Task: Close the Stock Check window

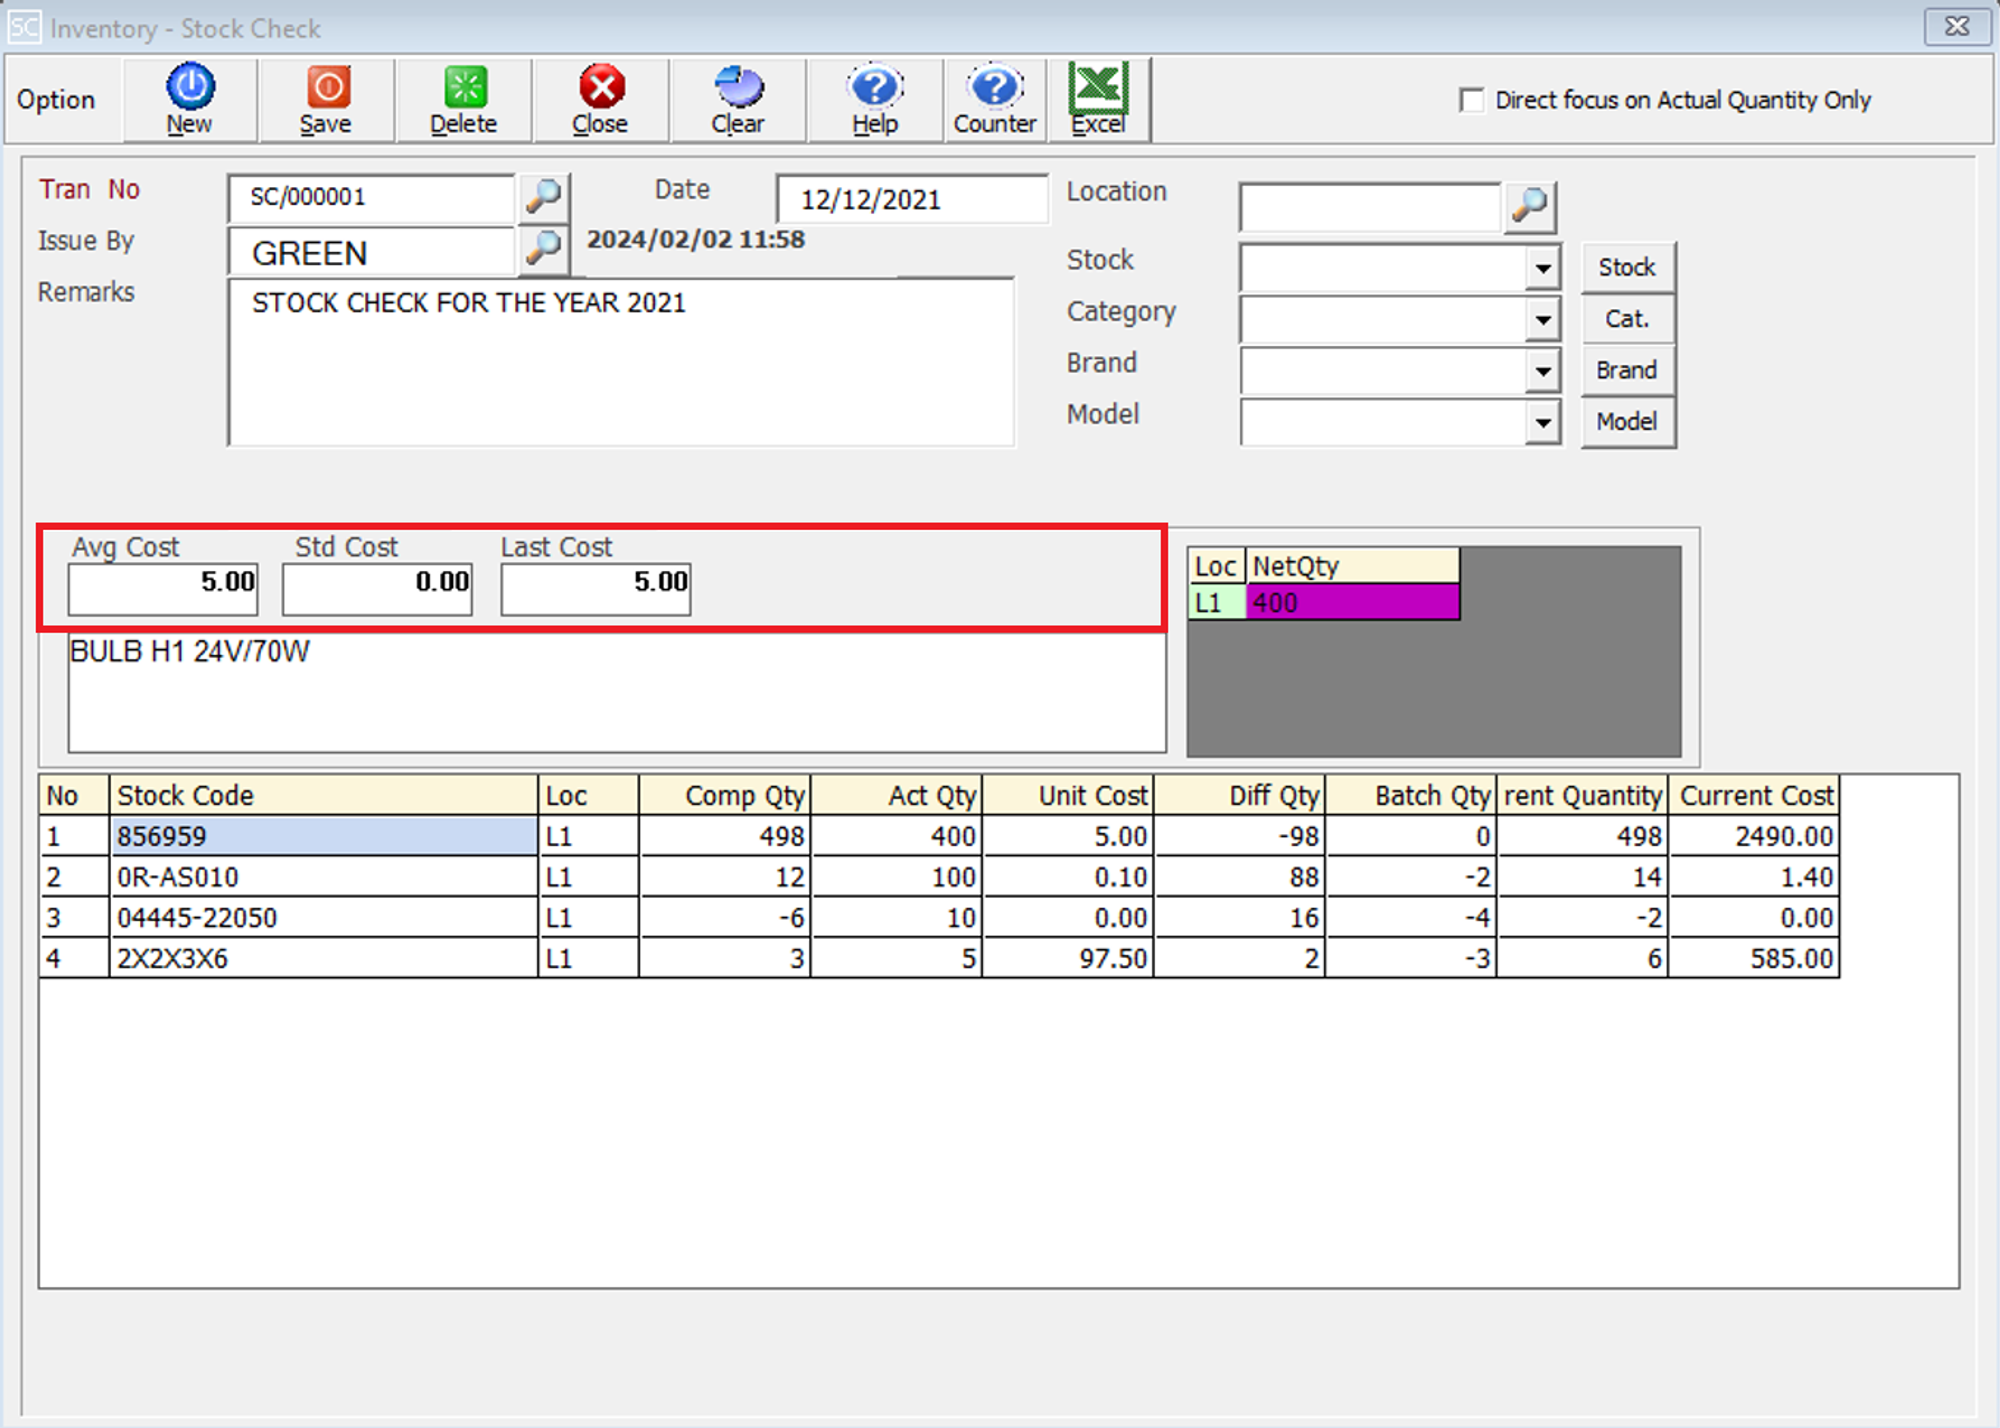Action: tap(1957, 26)
